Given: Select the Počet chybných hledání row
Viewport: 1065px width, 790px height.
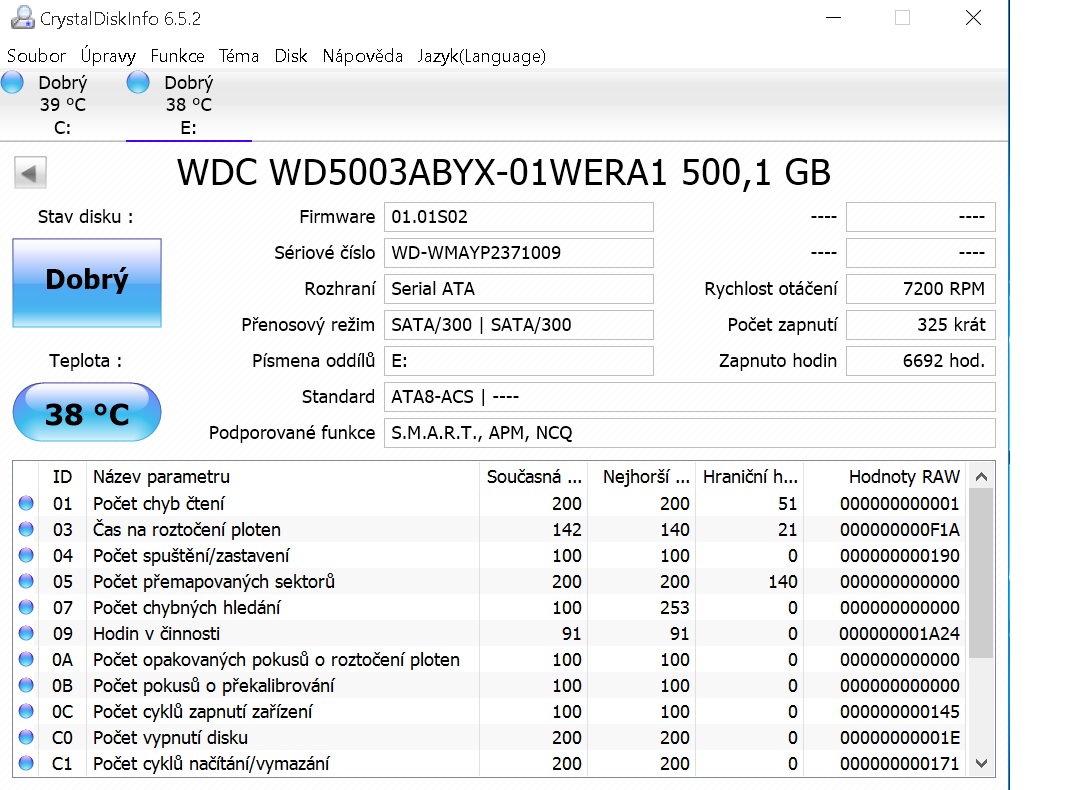Looking at the screenshot, I should [x=490, y=607].
